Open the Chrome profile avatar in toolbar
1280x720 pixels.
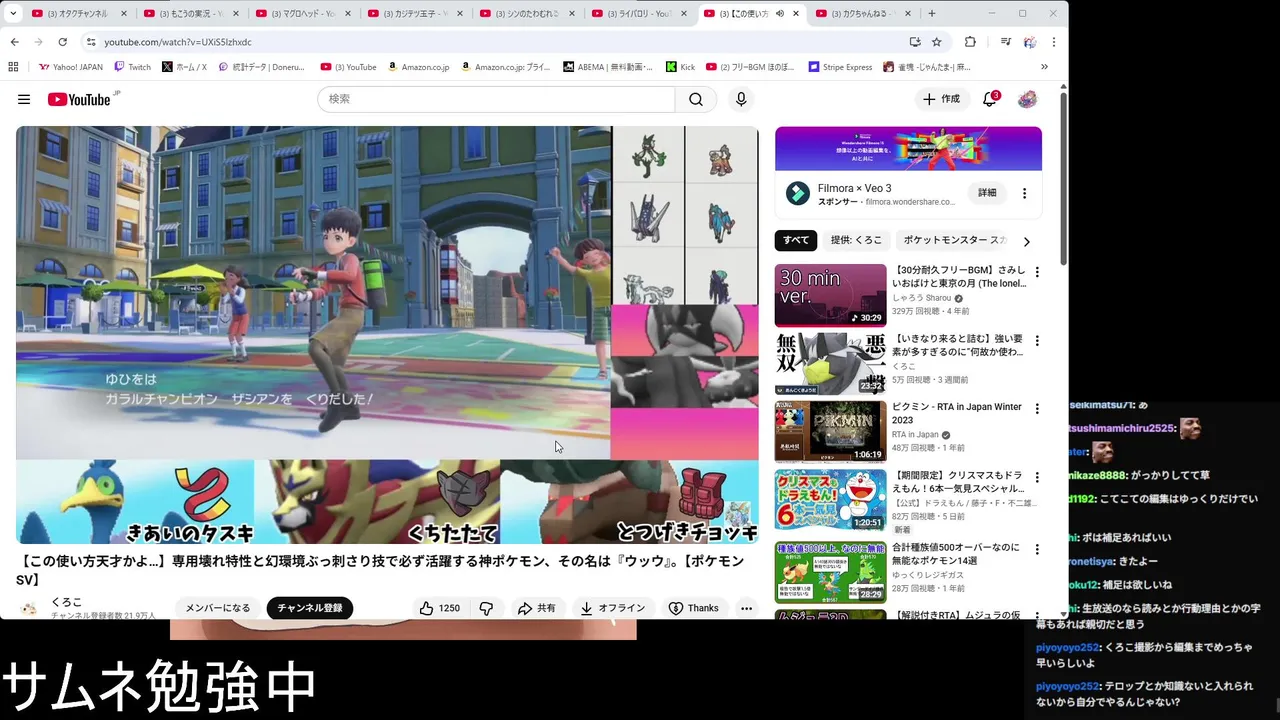pos(1030,42)
